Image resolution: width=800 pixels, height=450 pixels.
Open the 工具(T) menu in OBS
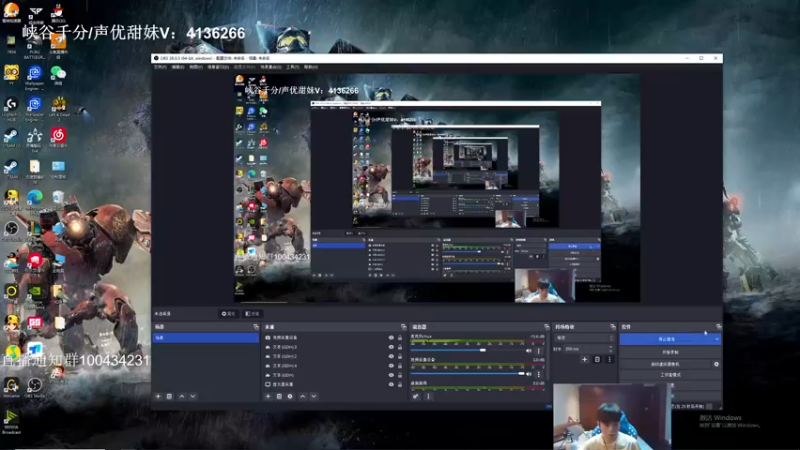(x=292, y=67)
